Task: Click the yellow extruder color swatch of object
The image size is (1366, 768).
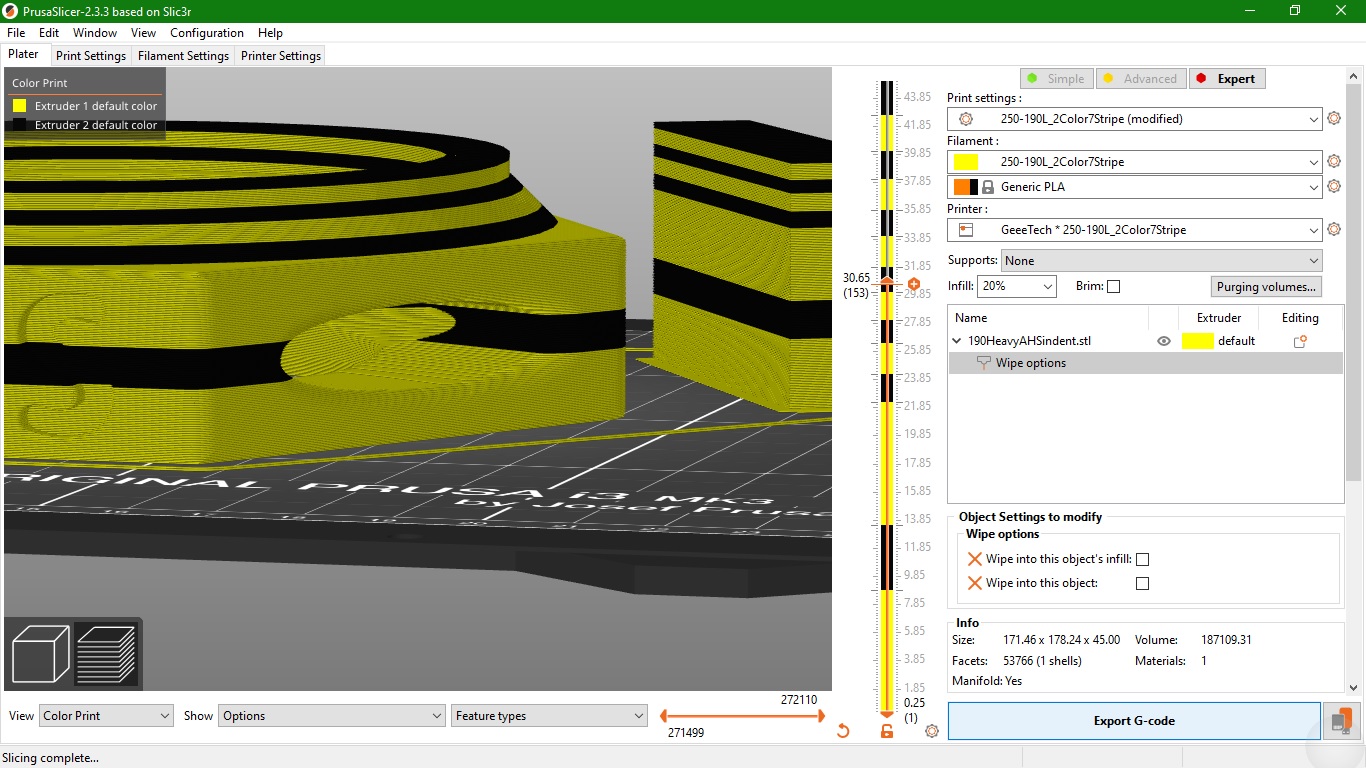Action: click(1198, 341)
